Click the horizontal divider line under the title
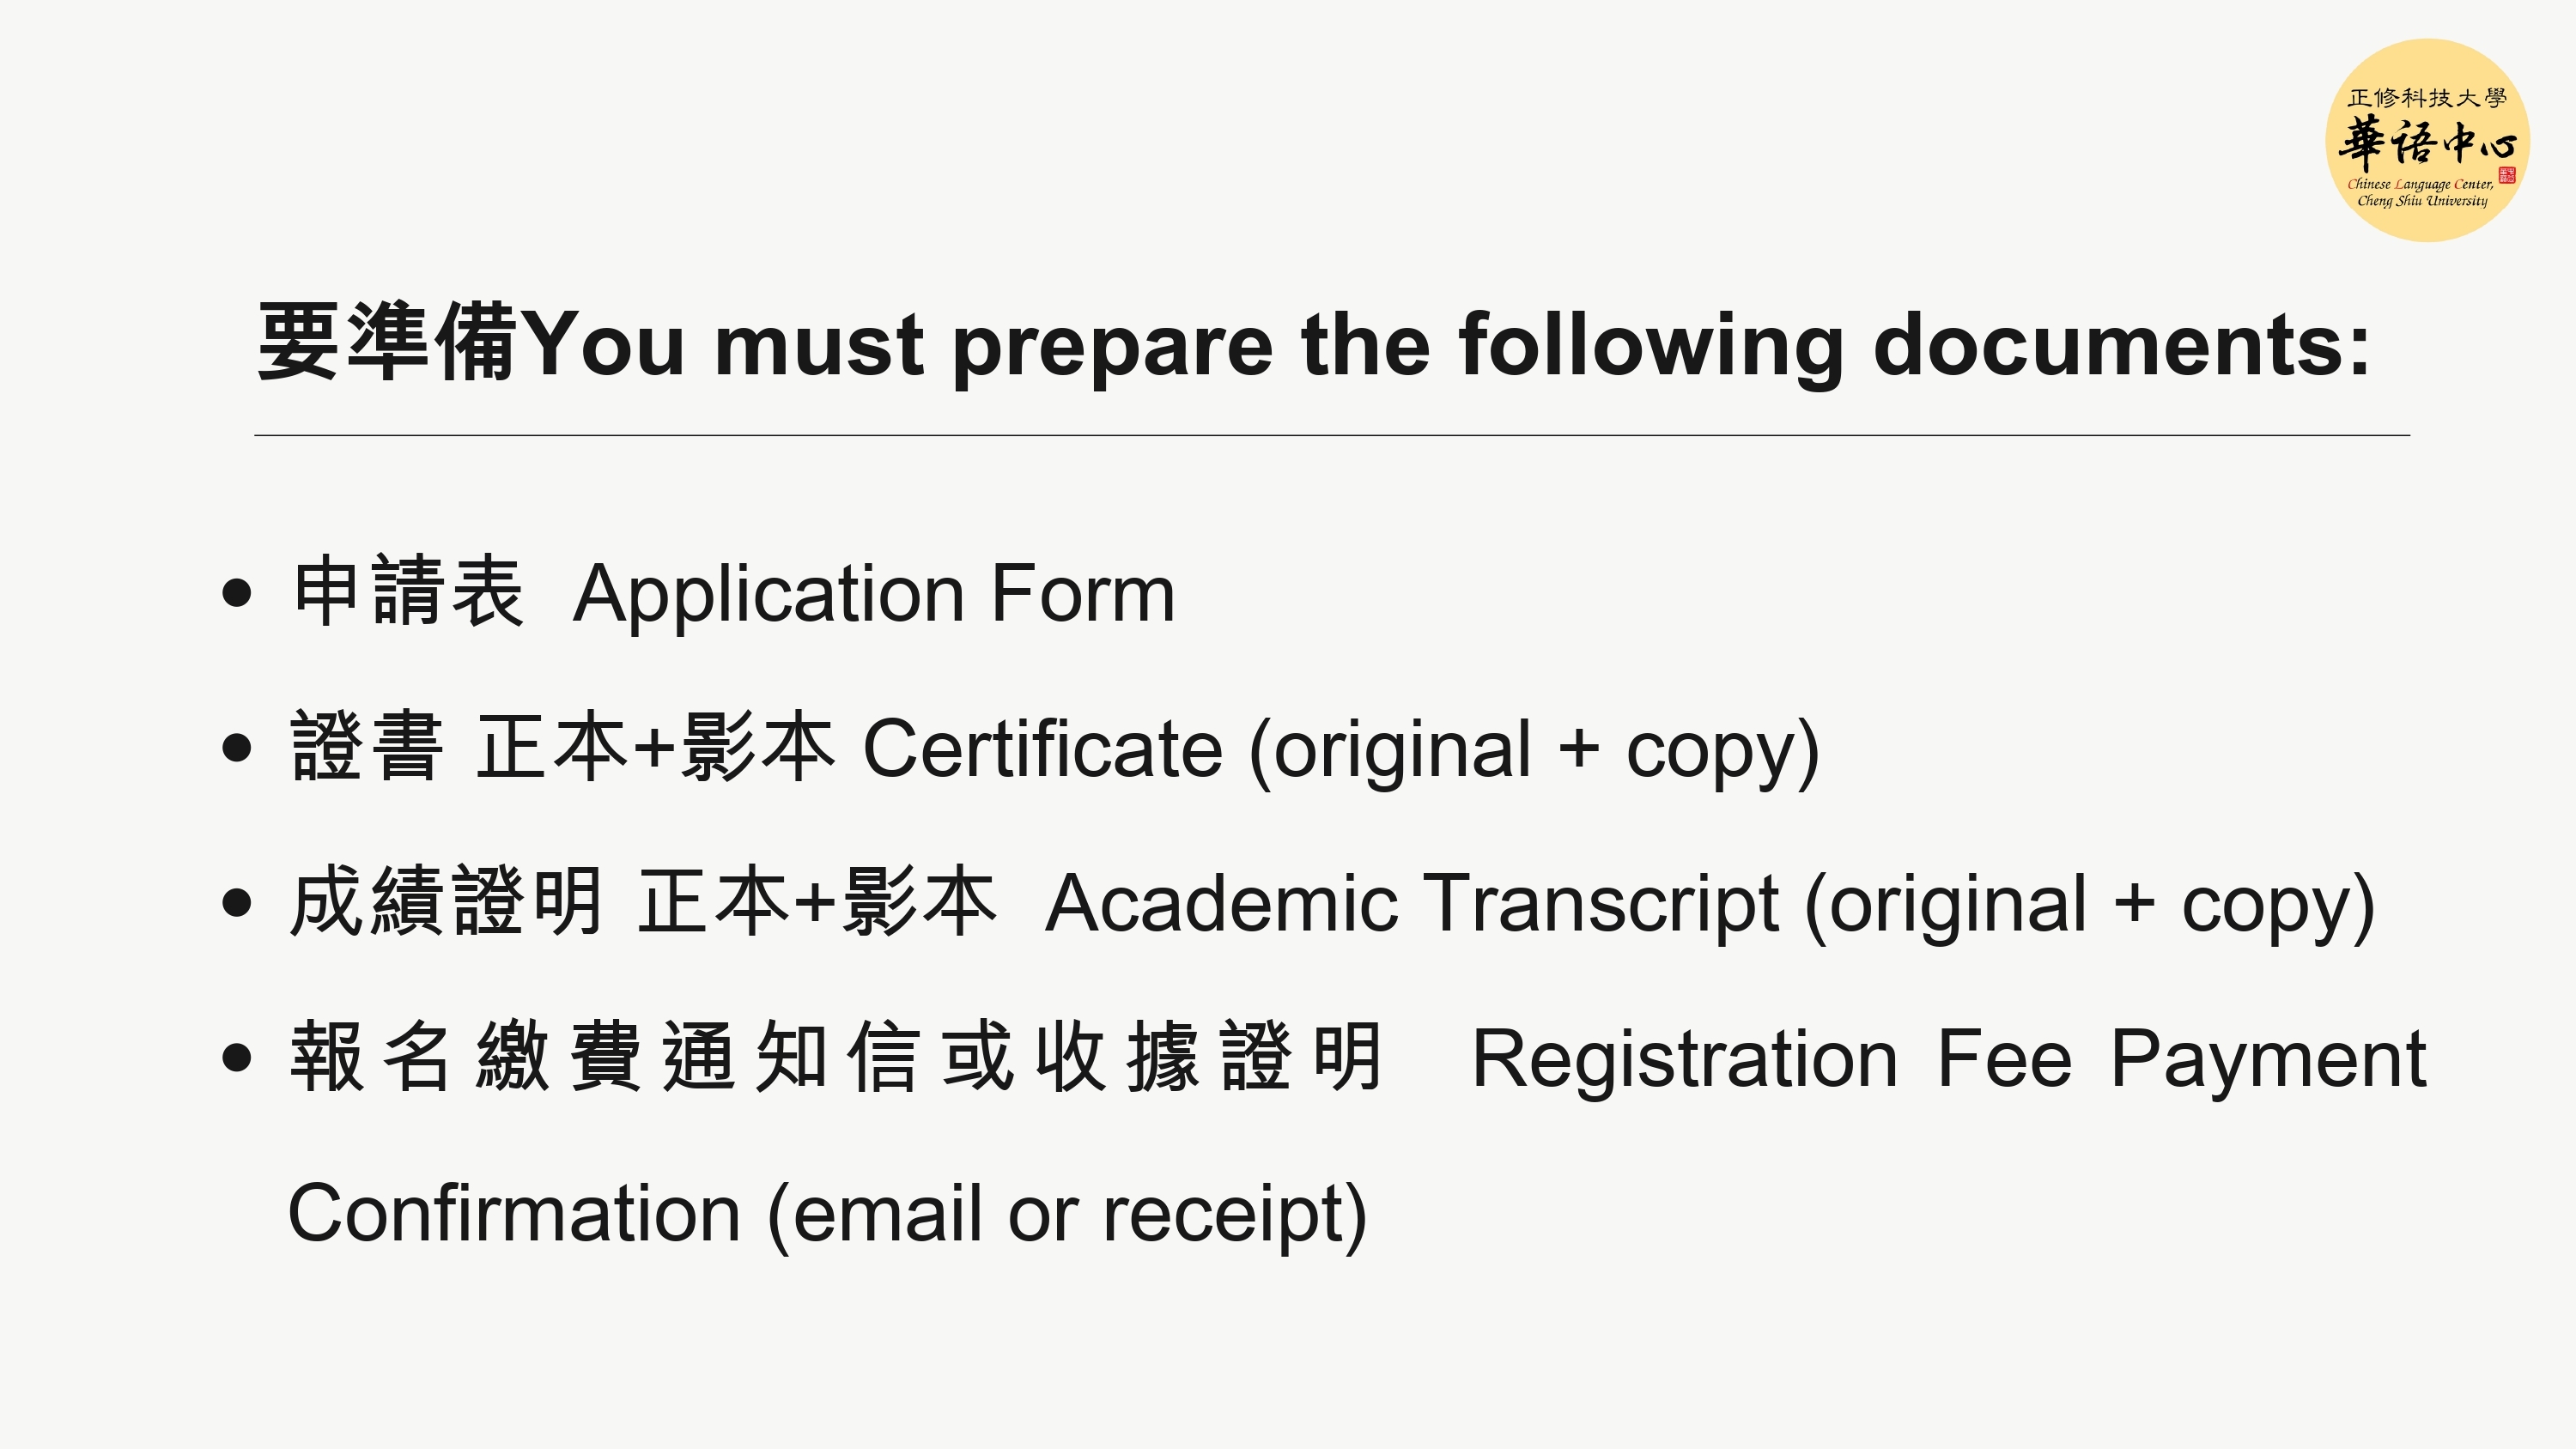 click(x=1332, y=436)
